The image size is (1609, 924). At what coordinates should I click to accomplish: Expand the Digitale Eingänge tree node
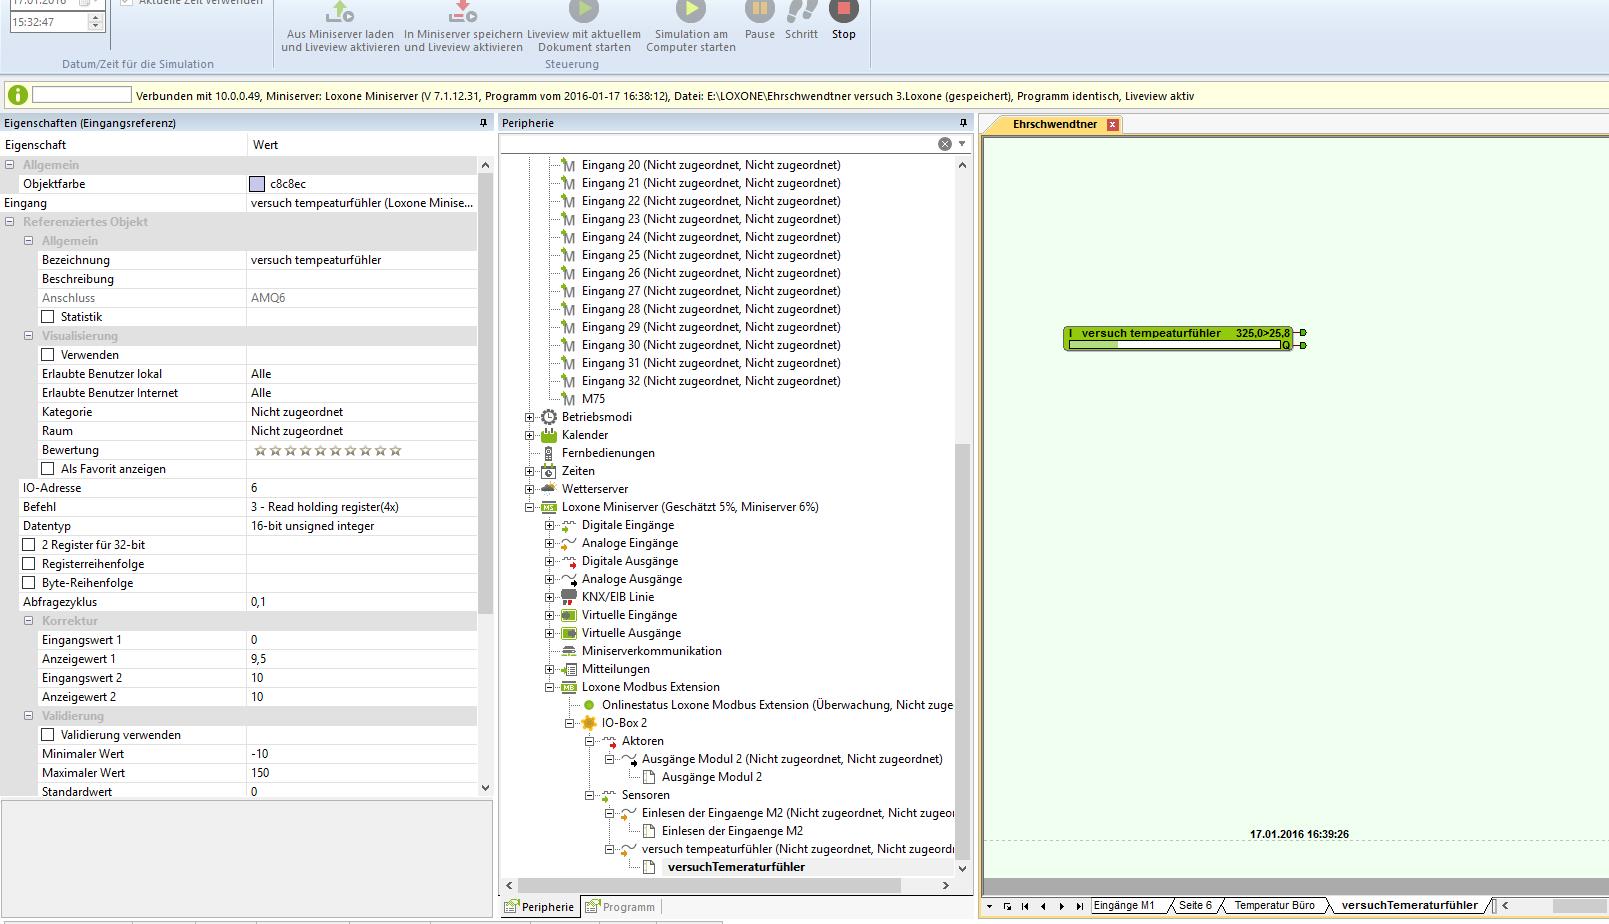pos(549,525)
